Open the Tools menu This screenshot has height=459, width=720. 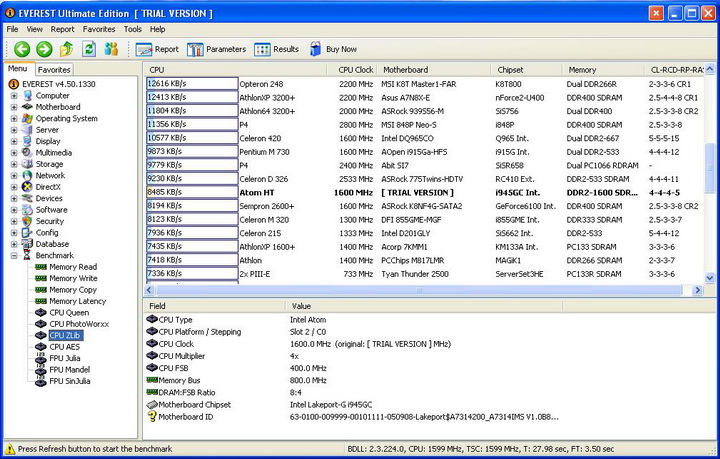click(x=133, y=29)
